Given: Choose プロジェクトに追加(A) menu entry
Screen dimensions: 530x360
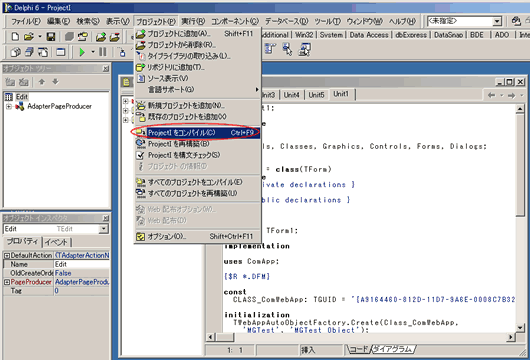Looking at the screenshot, I should (x=197, y=33).
